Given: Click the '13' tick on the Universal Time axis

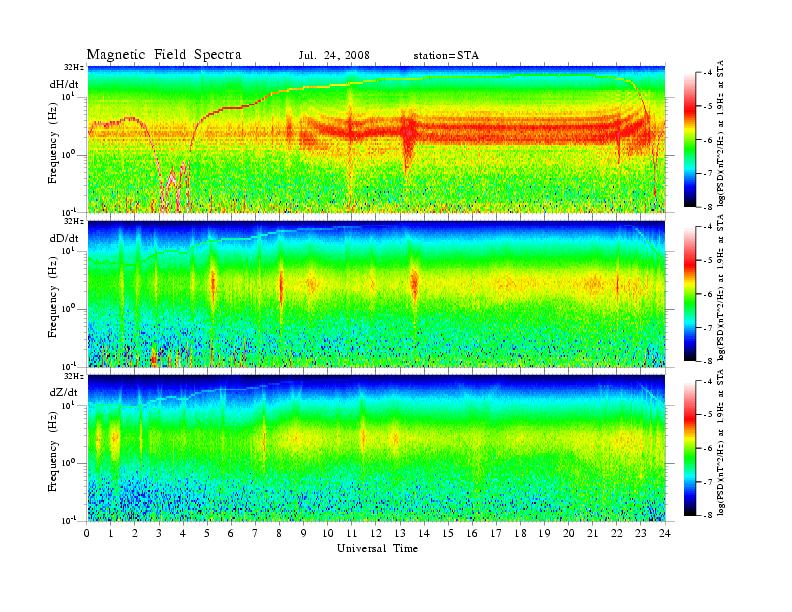Looking at the screenshot, I should pyautogui.click(x=400, y=533).
